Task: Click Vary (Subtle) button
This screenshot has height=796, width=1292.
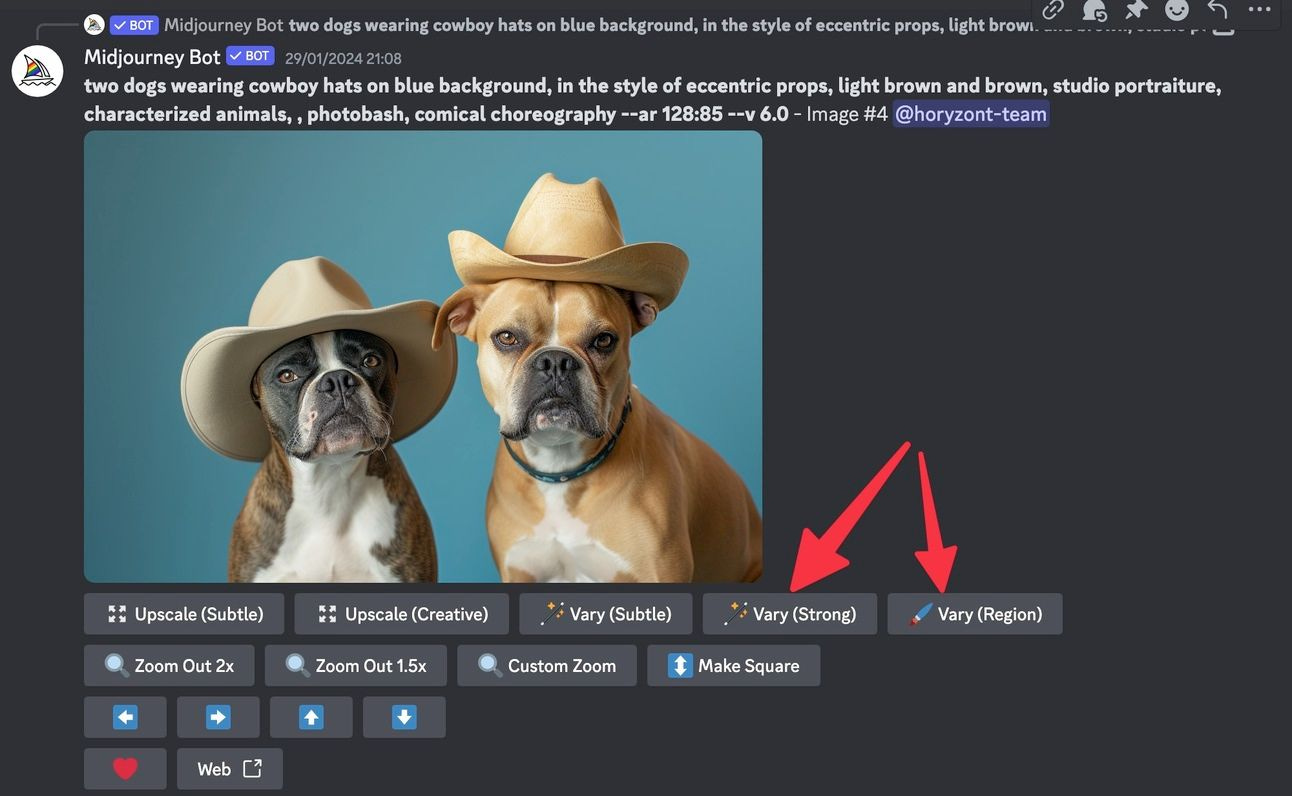Action: [x=606, y=614]
